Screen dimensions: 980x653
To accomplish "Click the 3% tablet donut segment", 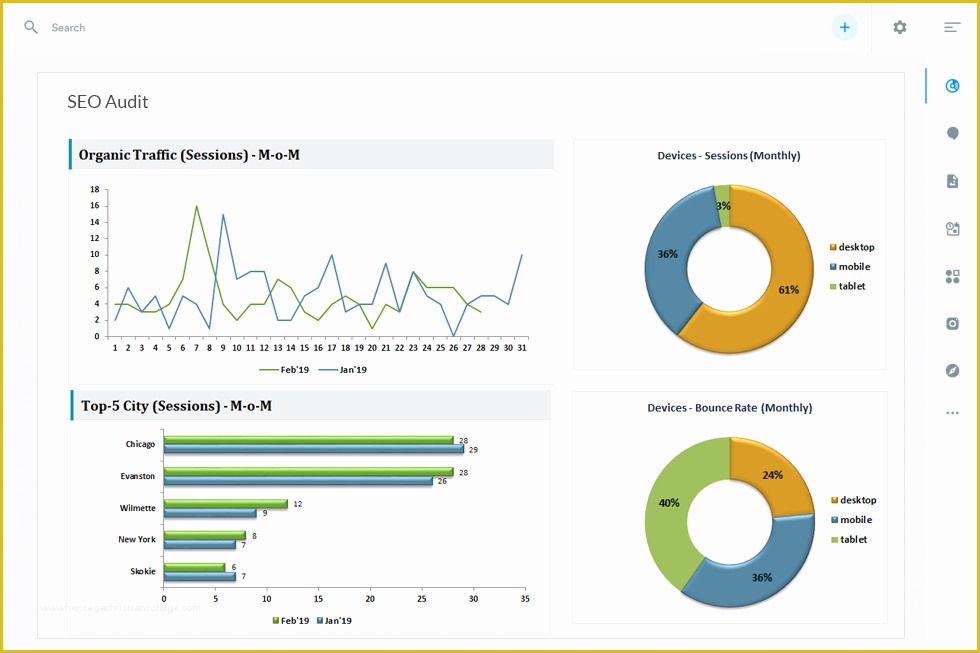I will (722, 205).
